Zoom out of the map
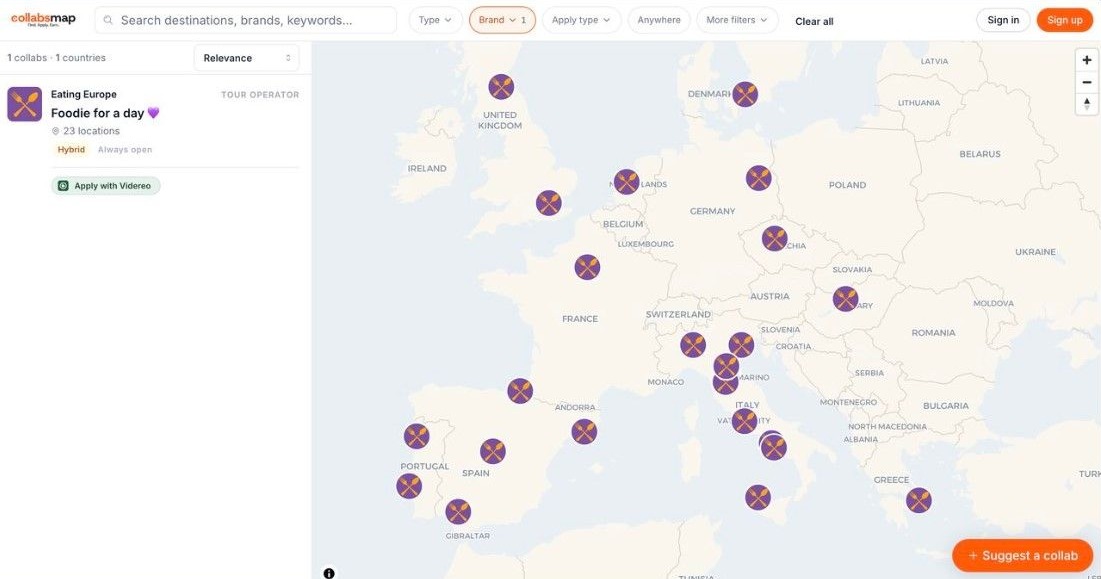The width and height of the screenshot is (1101, 579). coord(1086,82)
